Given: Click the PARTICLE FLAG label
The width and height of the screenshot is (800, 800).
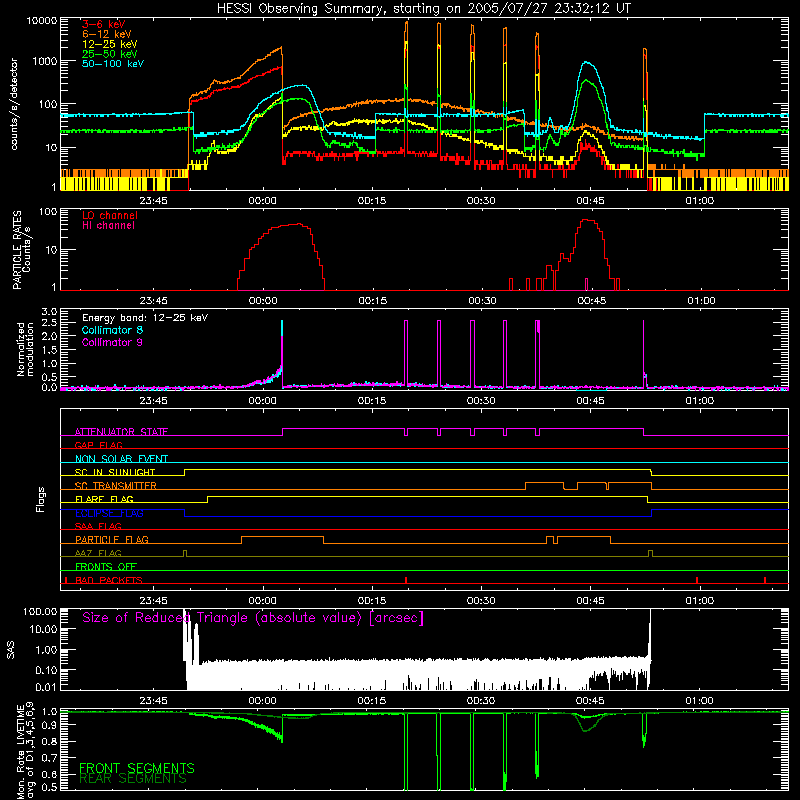Looking at the screenshot, I should click(x=112, y=539).
